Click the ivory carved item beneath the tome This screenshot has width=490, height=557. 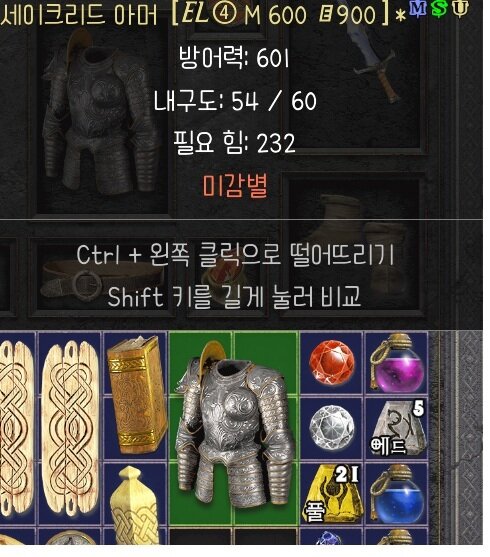(134, 503)
